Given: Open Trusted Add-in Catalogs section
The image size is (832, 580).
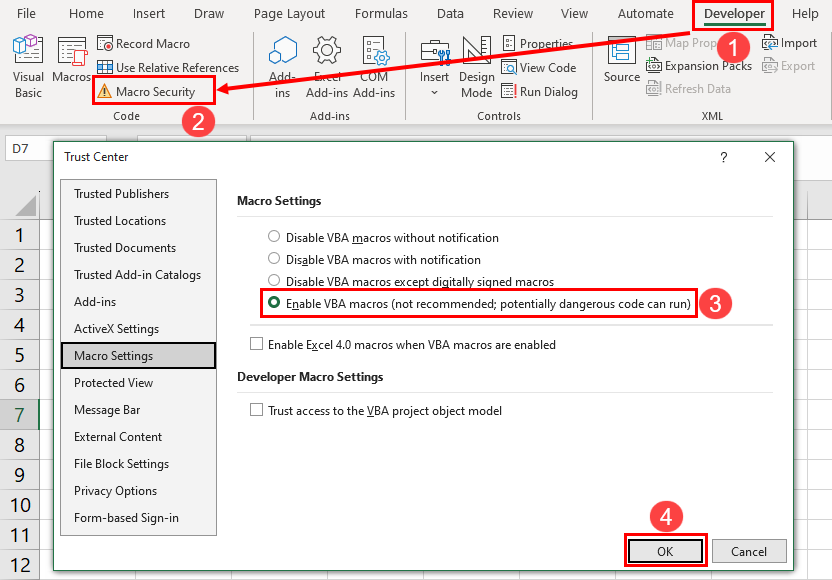Looking at the screenshot, I should 138,275.
